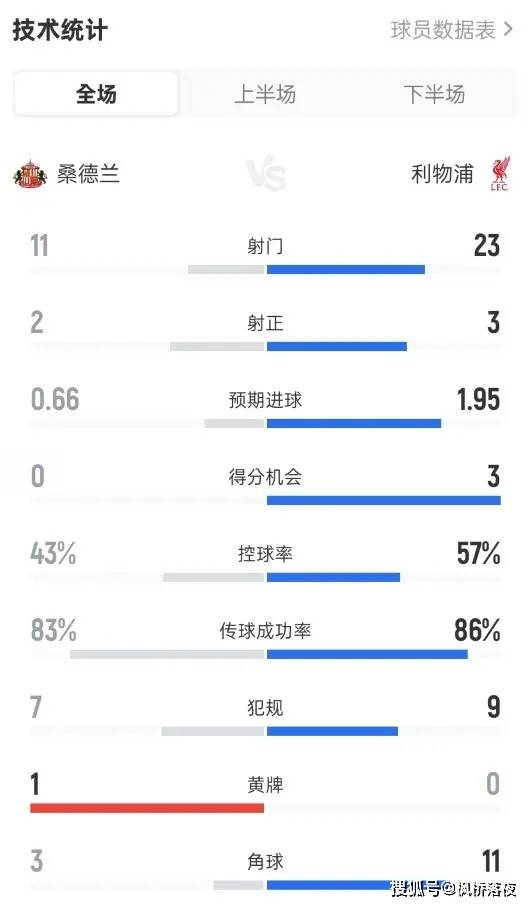This screenshot has height=906, width=531.
Task: Click the 技术统计 heading
Action: click(60, 30)
